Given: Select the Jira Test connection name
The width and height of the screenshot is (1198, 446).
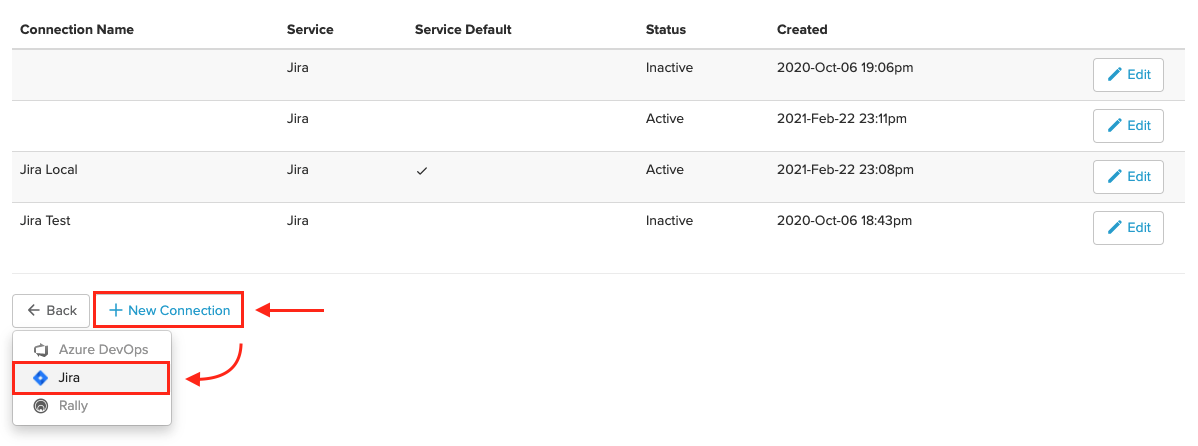Looking at the screenshot, I should pos(45,221).
